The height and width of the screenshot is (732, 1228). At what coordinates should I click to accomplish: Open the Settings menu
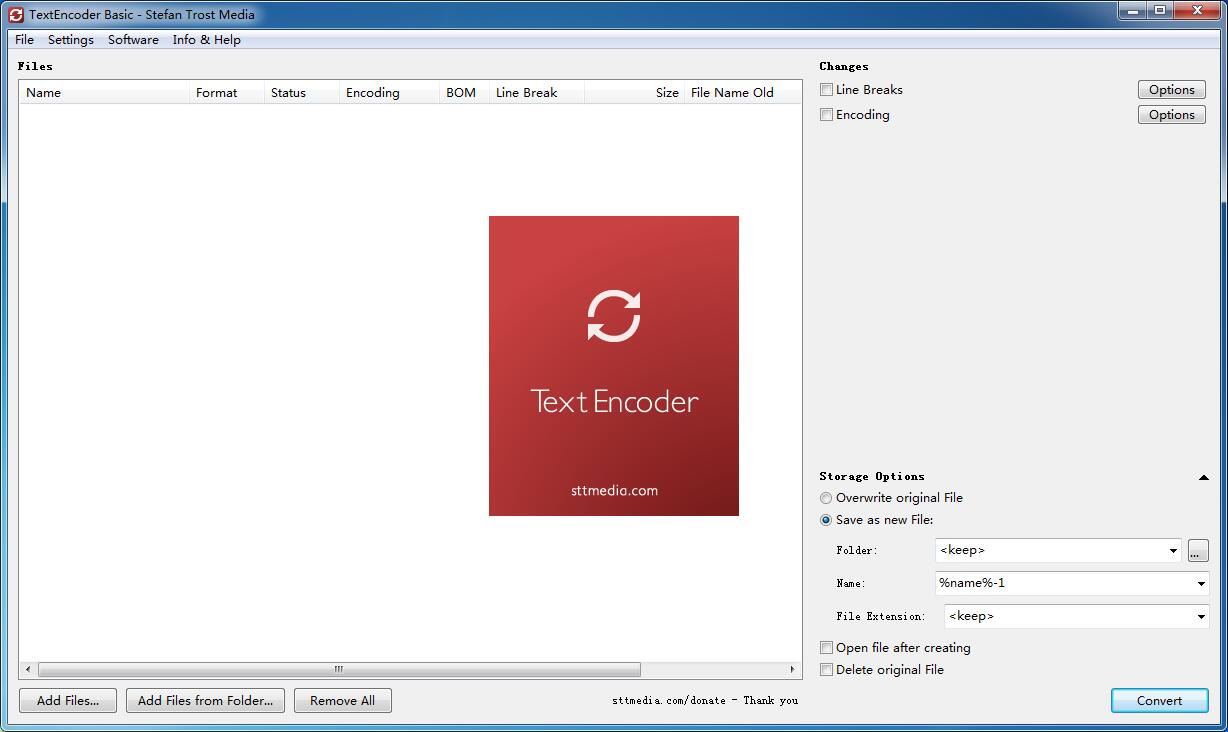point(71,40)
